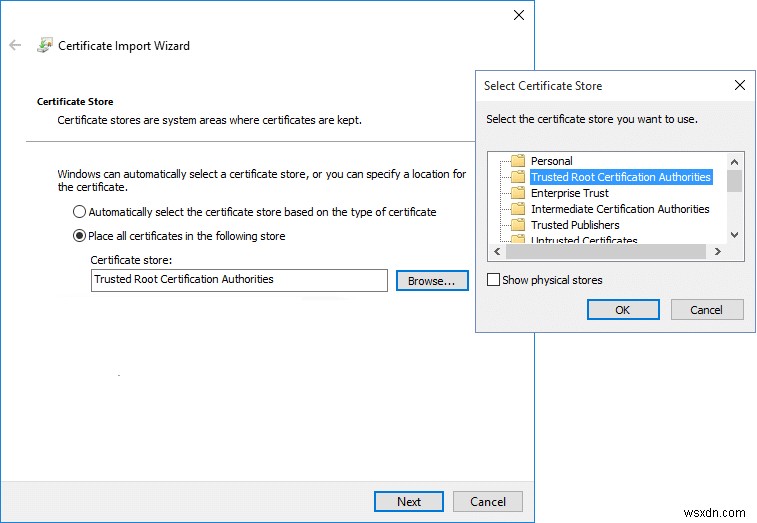Click the Enterprise Trust folder icon
Viewport: 757px width, 523px height.
(518, 193)
